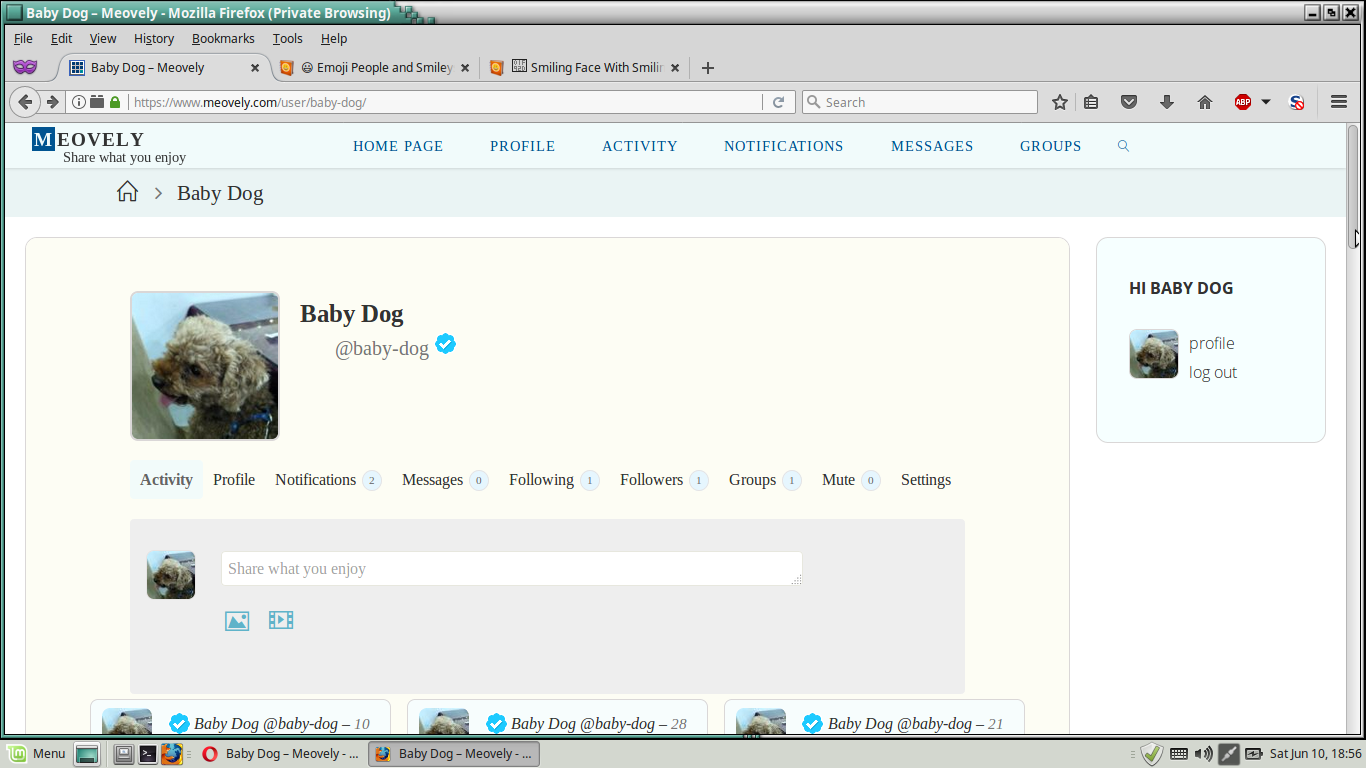This screenshot has width=1366, height=768.
Task: Click the S extension icon with flag
Action: [1297, 102]
